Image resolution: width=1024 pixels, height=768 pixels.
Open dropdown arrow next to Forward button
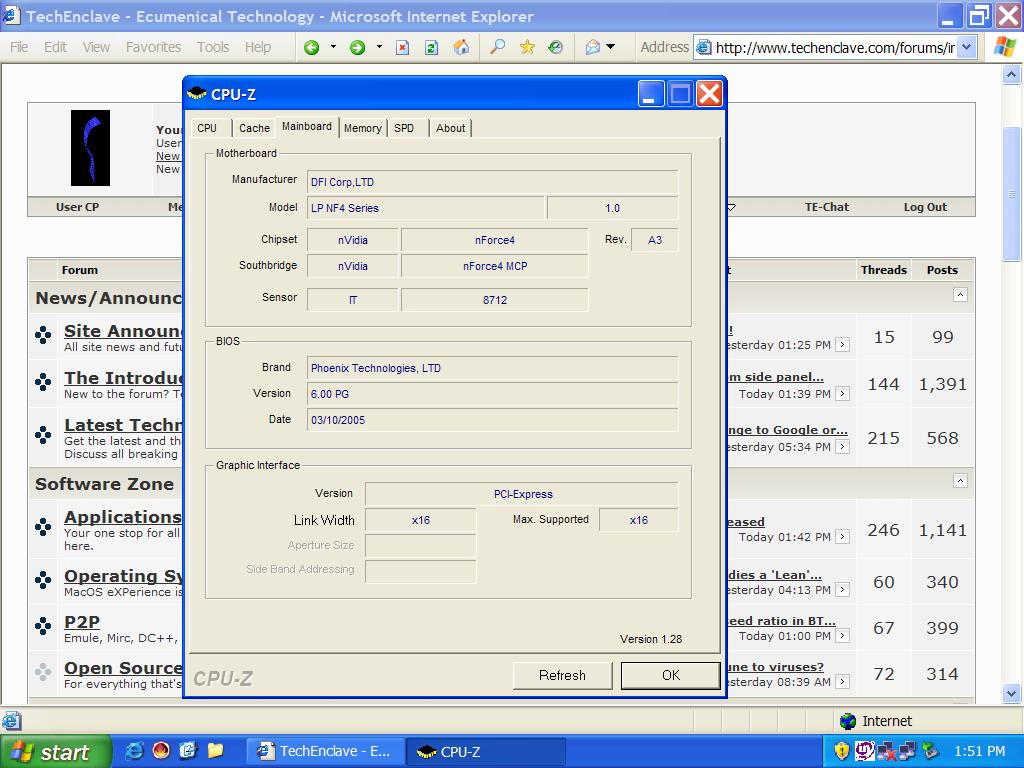click(x=379, y=47)
